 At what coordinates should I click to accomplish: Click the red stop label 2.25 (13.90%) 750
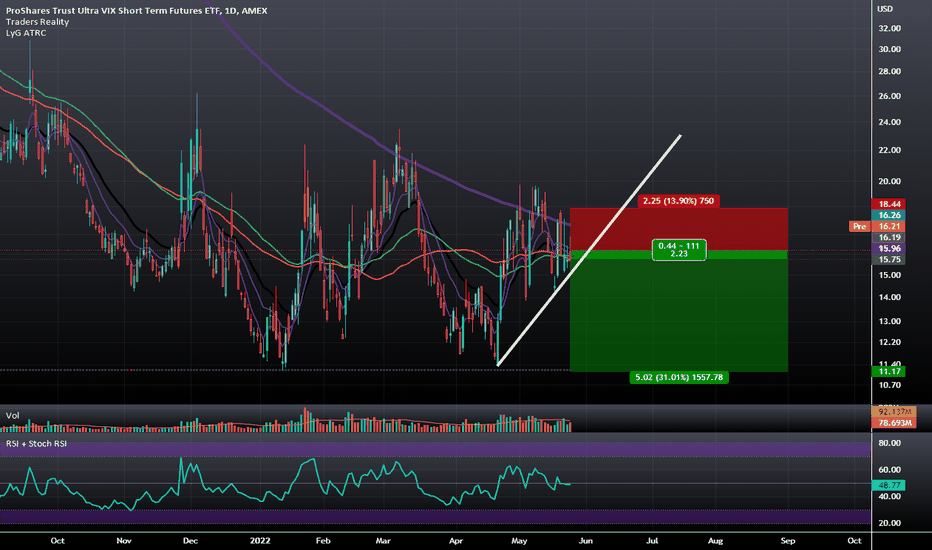pos(678,201)
